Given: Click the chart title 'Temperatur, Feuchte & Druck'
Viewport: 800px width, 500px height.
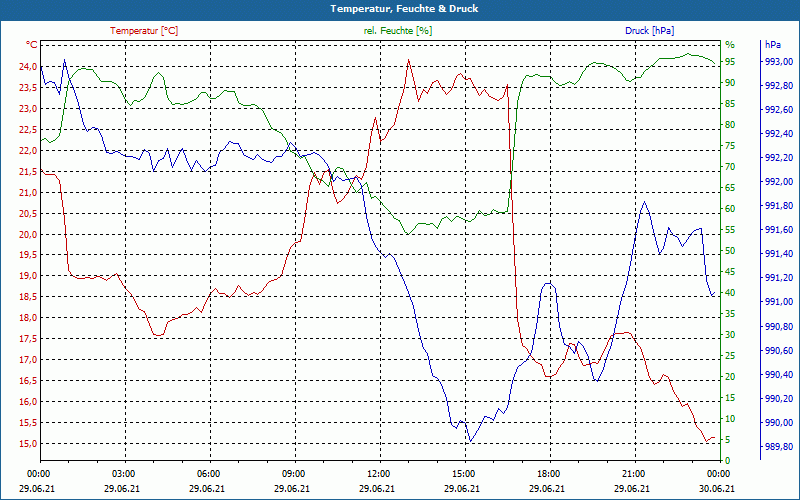Looking at the screenshot, I should (x=404, y=9).
